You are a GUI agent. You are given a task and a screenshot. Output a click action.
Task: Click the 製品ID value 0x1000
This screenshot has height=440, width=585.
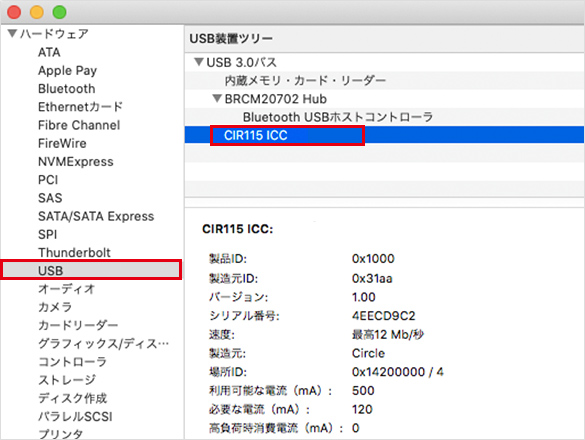point(373,258)
